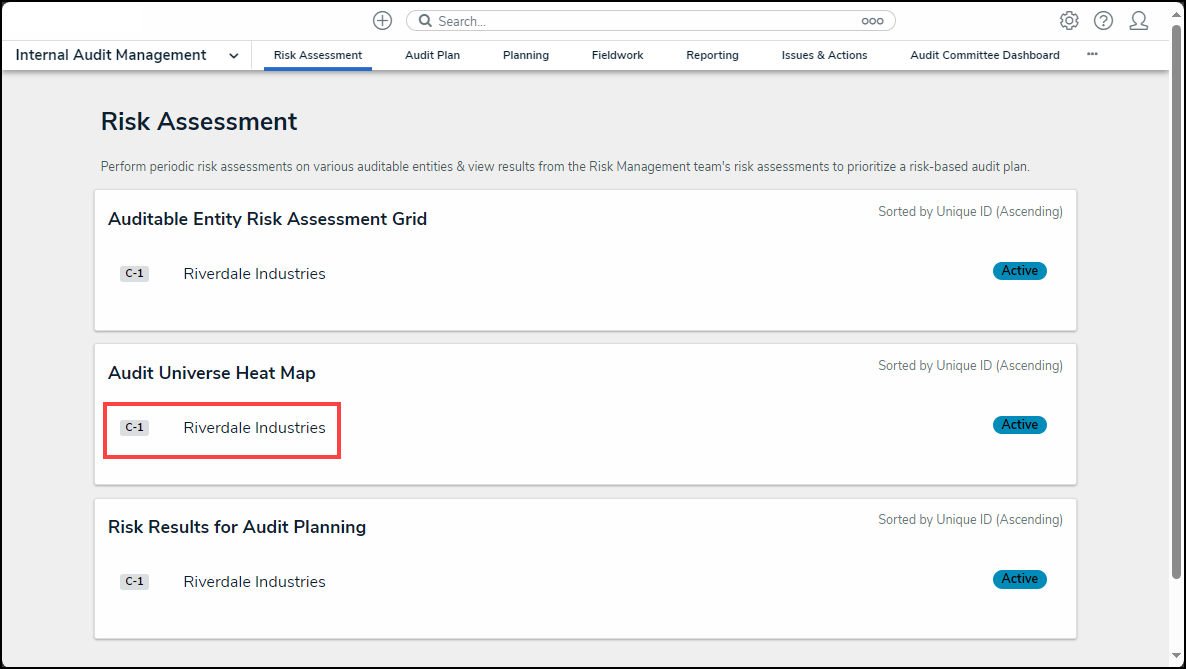Switch to the Audit Plan tab
Screen dimensions: 1186x669
click(432, 55)
